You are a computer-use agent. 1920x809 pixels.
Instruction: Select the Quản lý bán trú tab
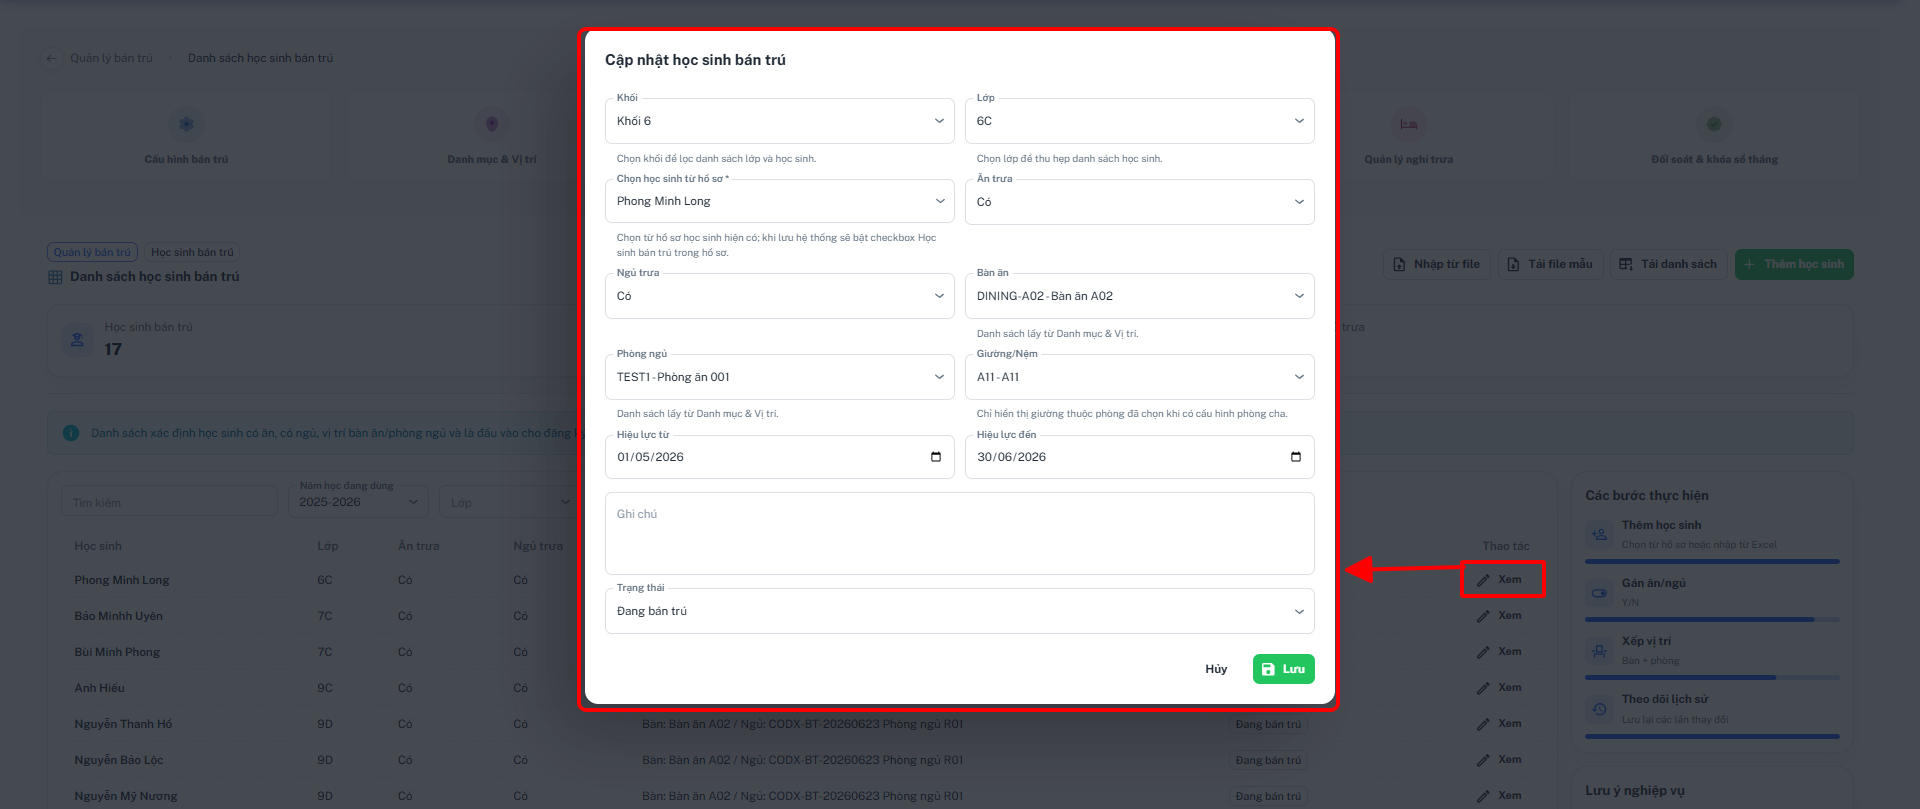(92, 252)
